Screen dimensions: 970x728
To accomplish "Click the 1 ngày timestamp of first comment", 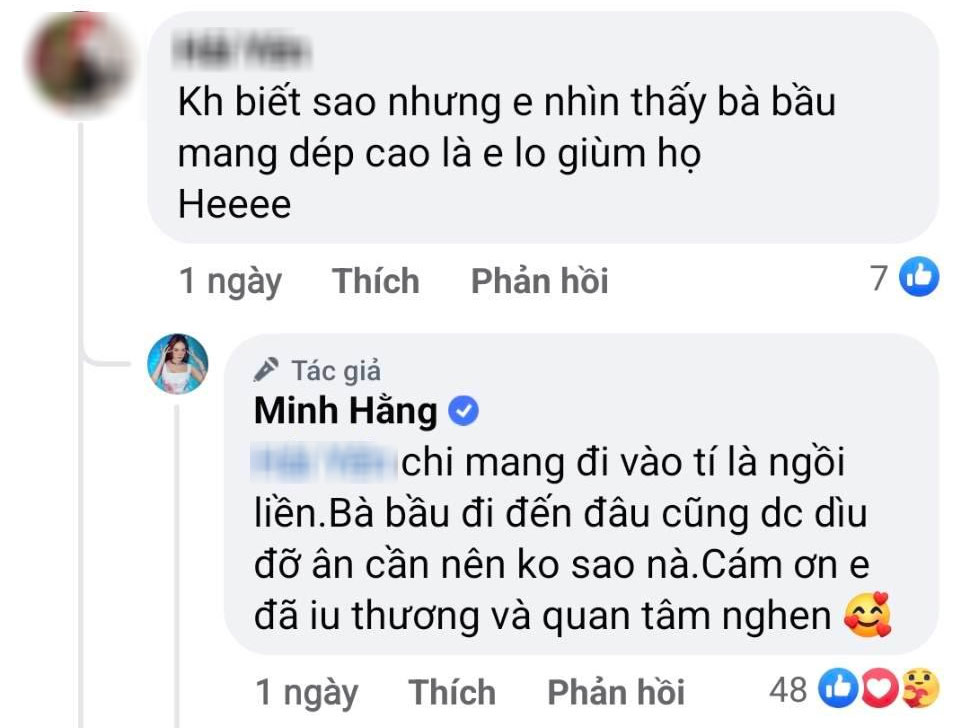I will (x=230, y=282).
